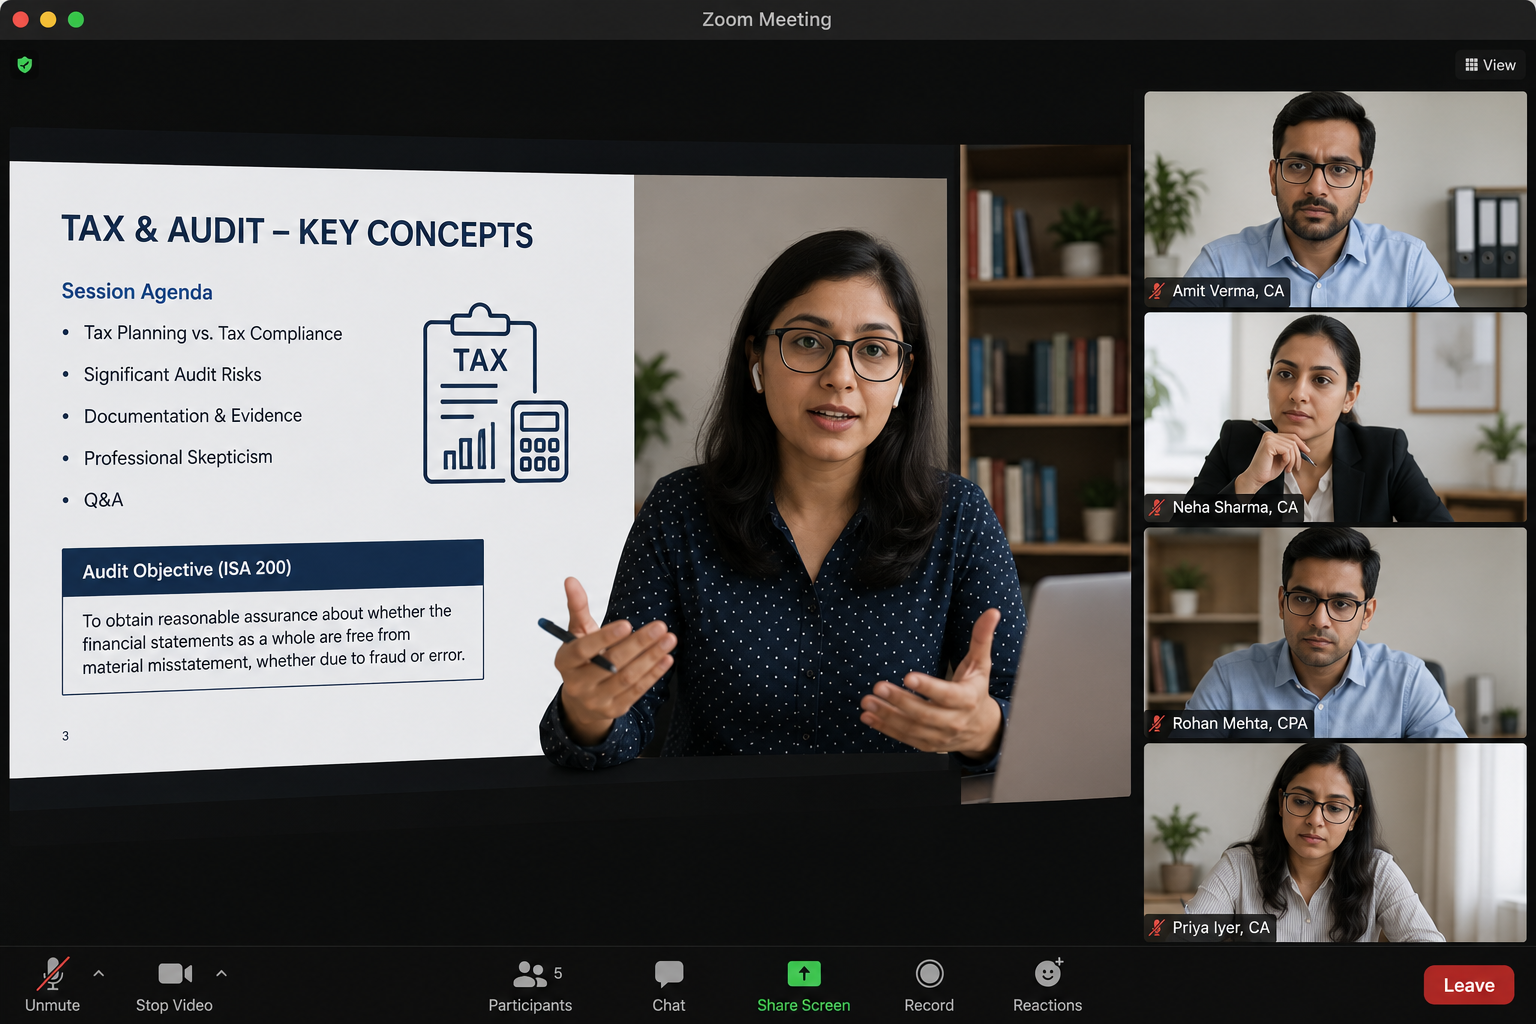Click the TAX clipboard calculator graphic on slide

point(496,394)
